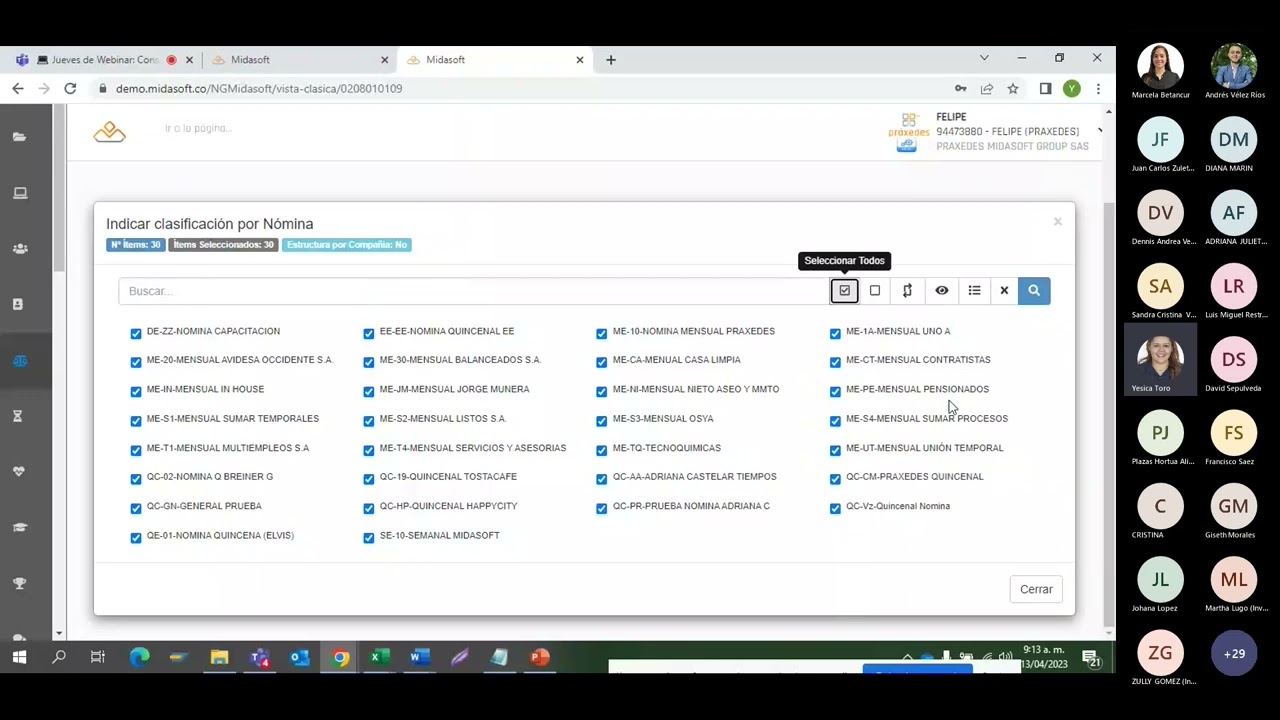This screenshot has height=720, width=1280.
Task: Open the browser side panel icon
Action: coord(1045,89)
